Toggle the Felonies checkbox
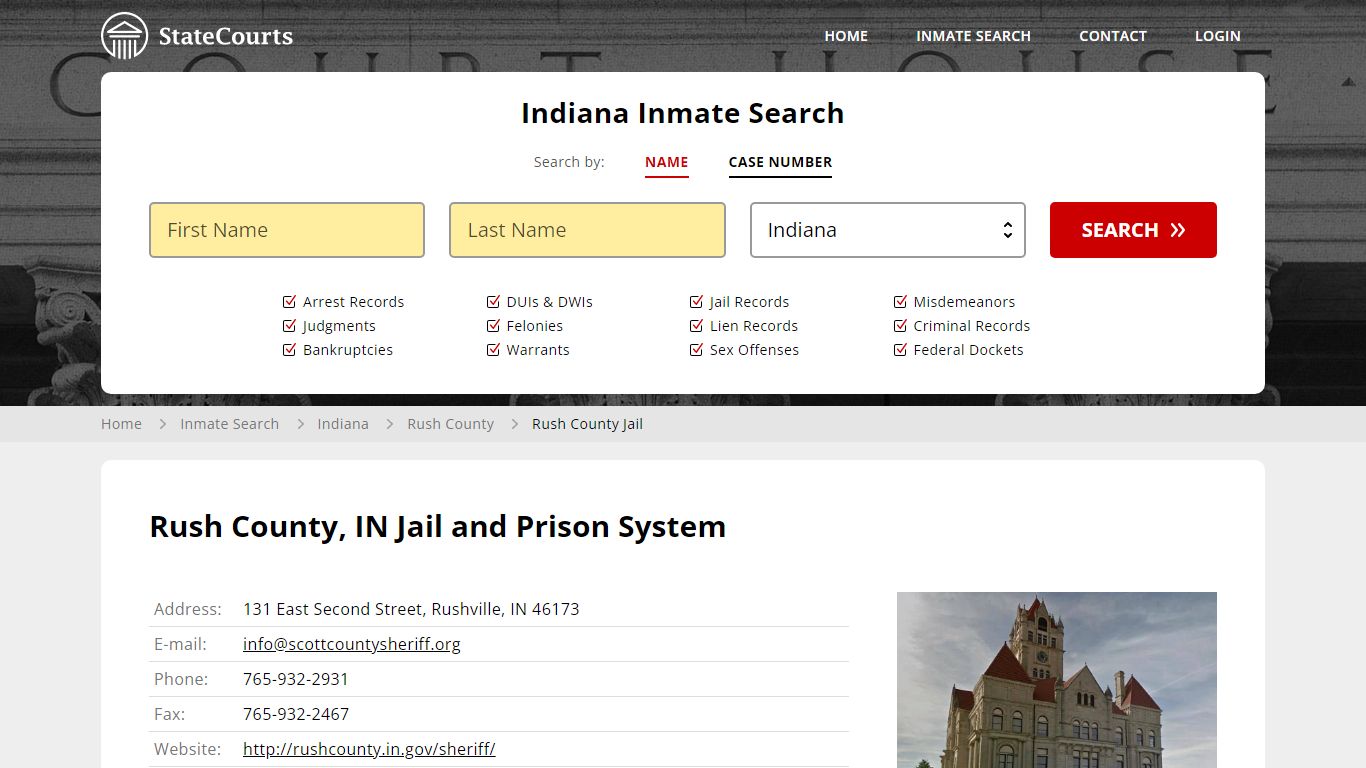This screenshot has width=1366, height=768. tap(493, 326)
